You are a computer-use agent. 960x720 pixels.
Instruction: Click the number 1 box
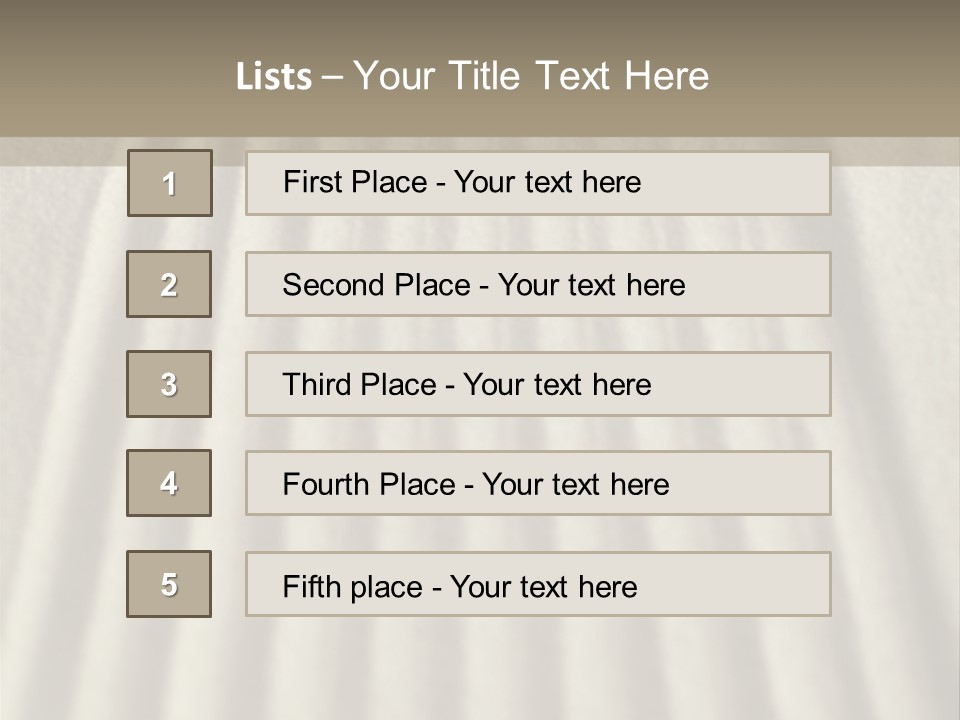click(169, 183)
